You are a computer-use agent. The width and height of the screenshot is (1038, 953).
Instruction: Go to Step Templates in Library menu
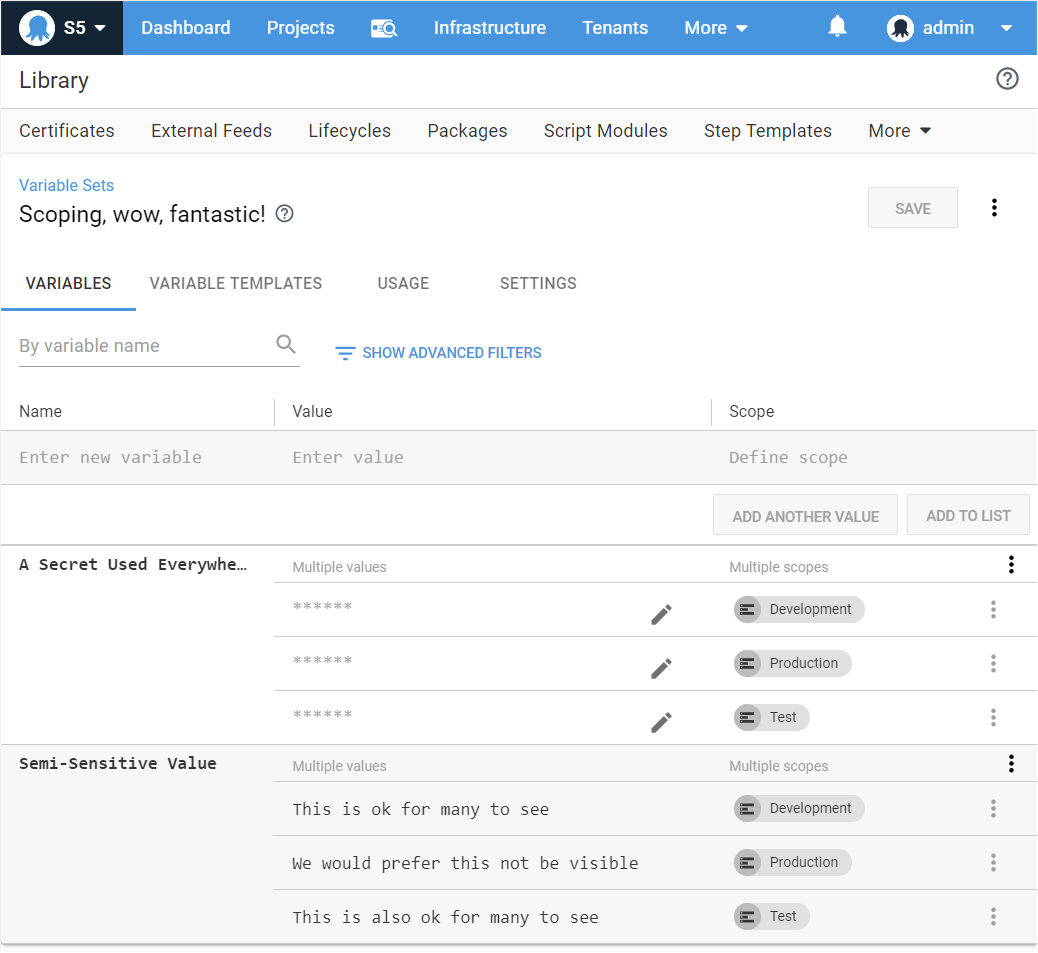(x=767, y=131)
